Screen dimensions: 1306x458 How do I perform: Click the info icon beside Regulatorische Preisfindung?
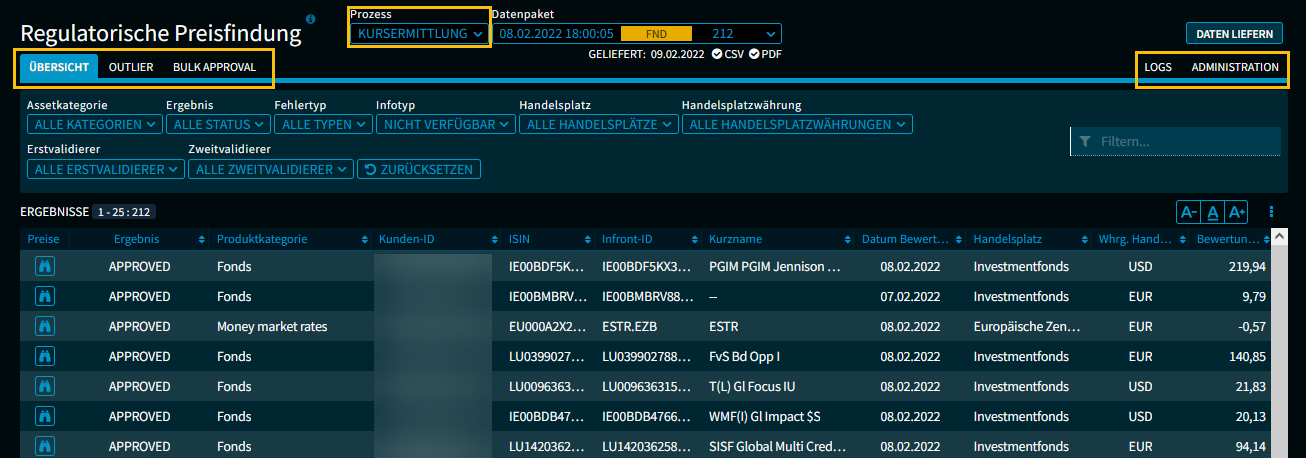click(x=310, y=19)
